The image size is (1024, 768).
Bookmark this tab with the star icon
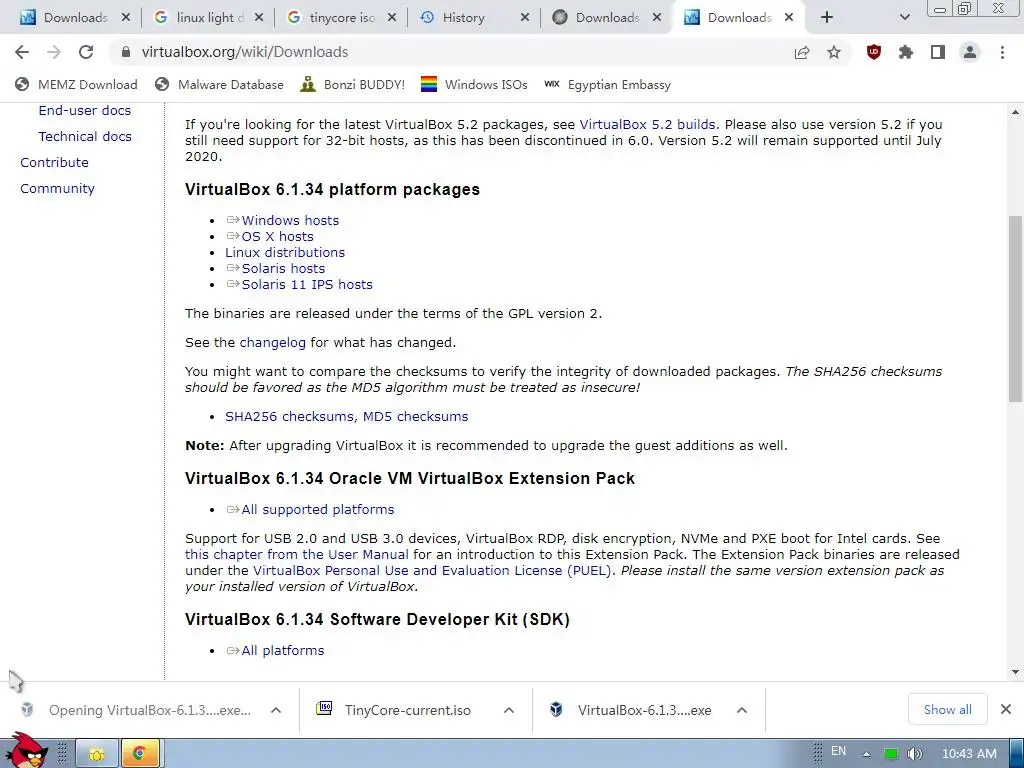tap(834, 52)
